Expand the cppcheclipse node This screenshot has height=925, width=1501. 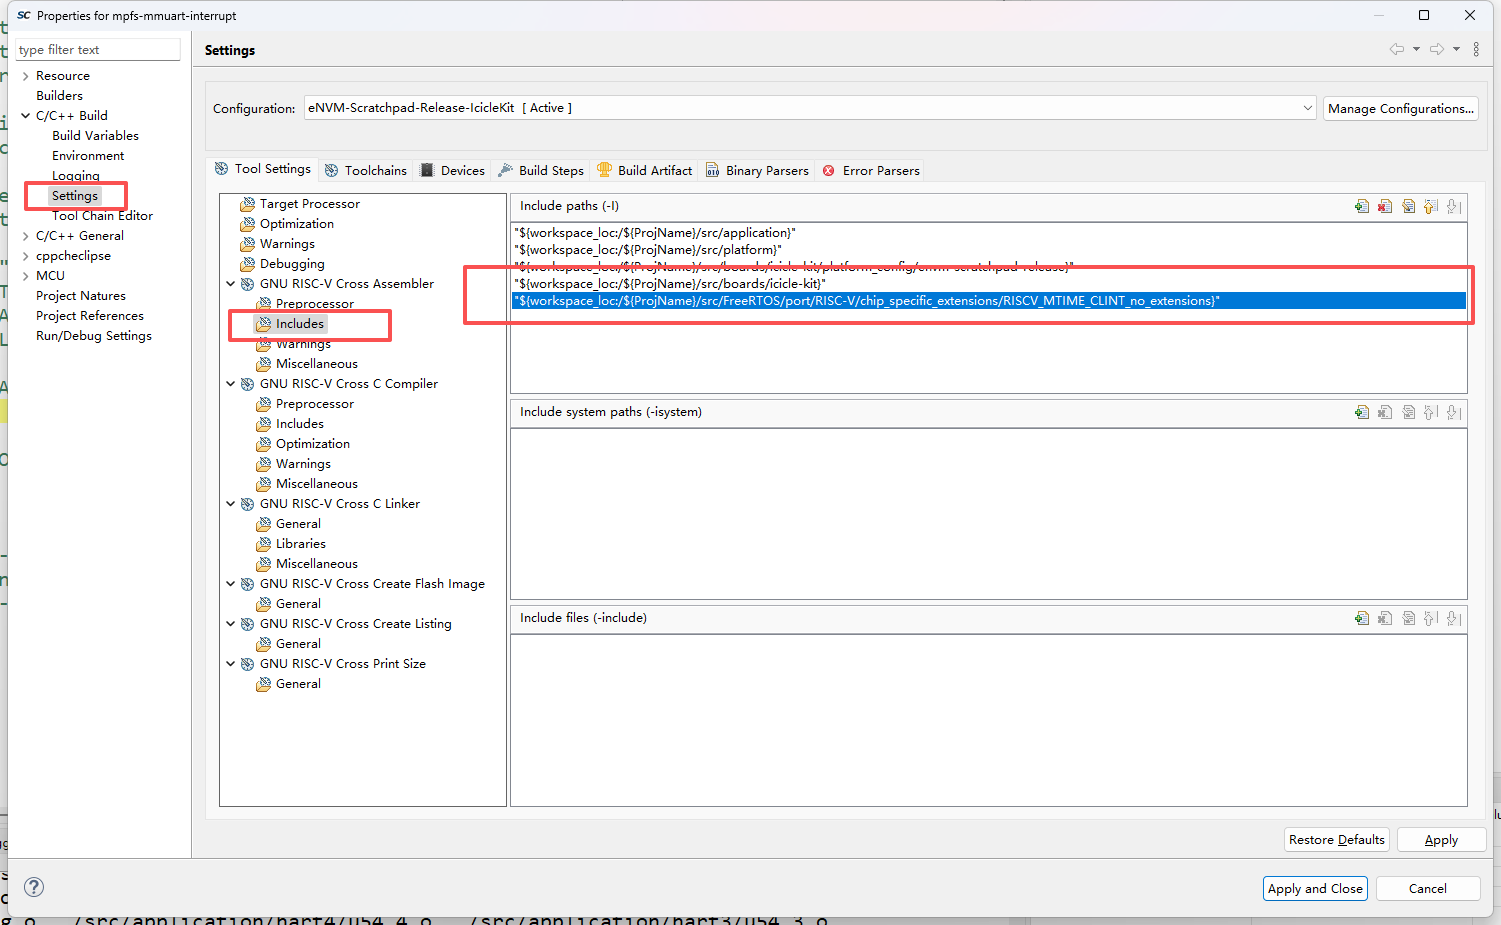point(26,256)
